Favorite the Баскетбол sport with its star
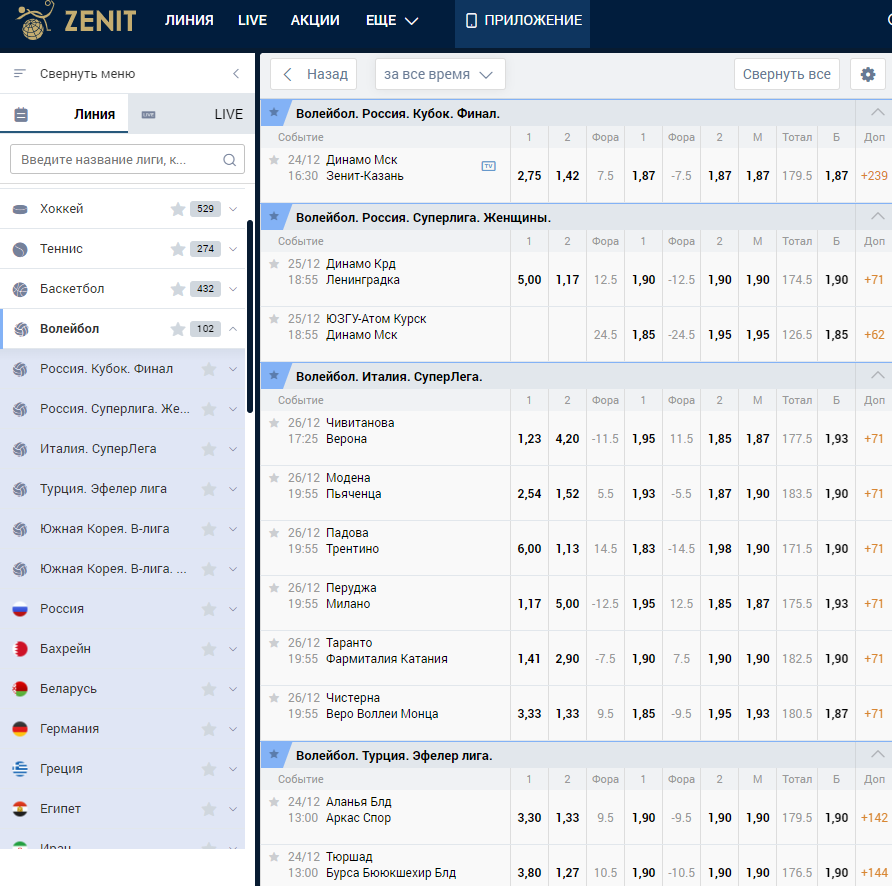Image resolution: width=892 pixels, height=886 pixels. point(177,289)
